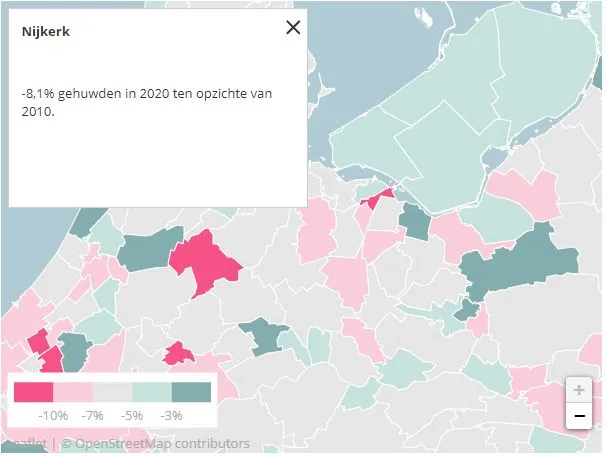
Task: Choose the light green legend swatch
Action: (x=152, y=391)
